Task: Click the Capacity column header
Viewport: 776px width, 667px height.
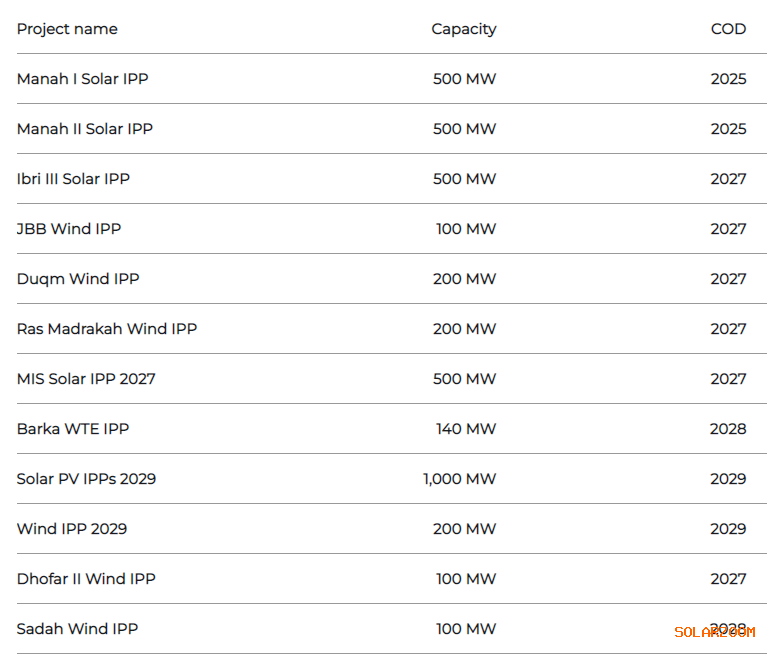Action: pos(463,29)
